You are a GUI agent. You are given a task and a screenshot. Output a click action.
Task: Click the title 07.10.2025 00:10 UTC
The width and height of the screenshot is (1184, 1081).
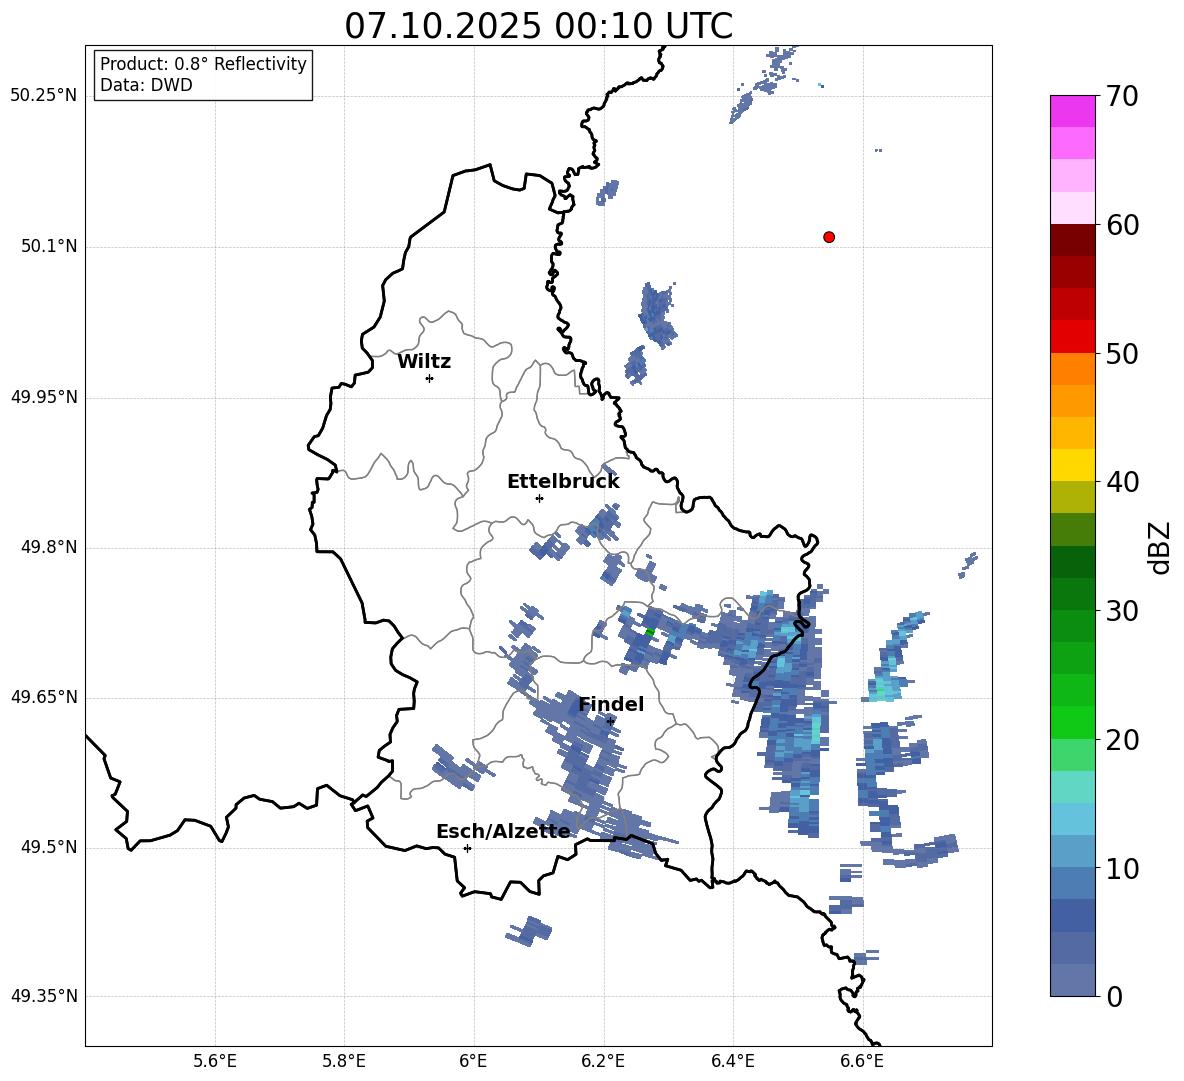[538, 26]
